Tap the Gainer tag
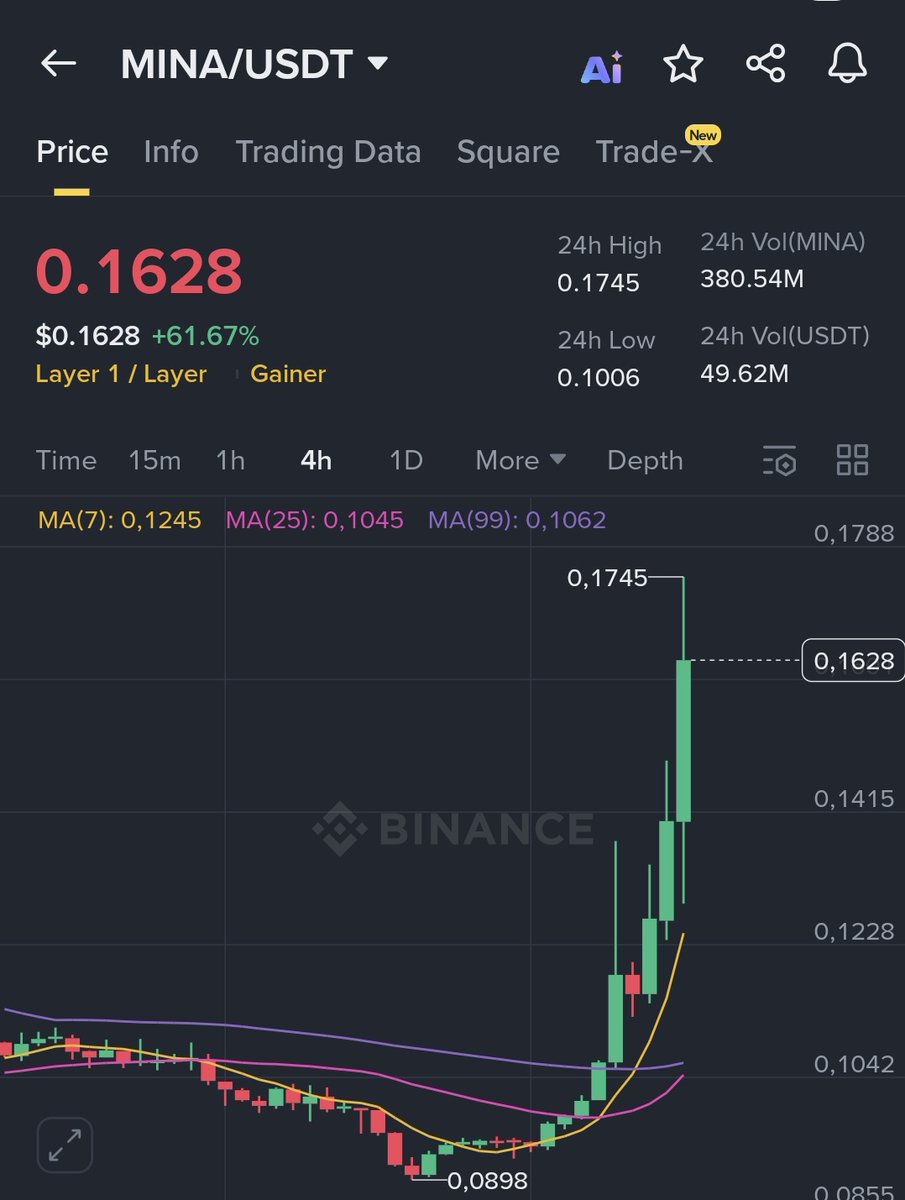 [288, 374]
